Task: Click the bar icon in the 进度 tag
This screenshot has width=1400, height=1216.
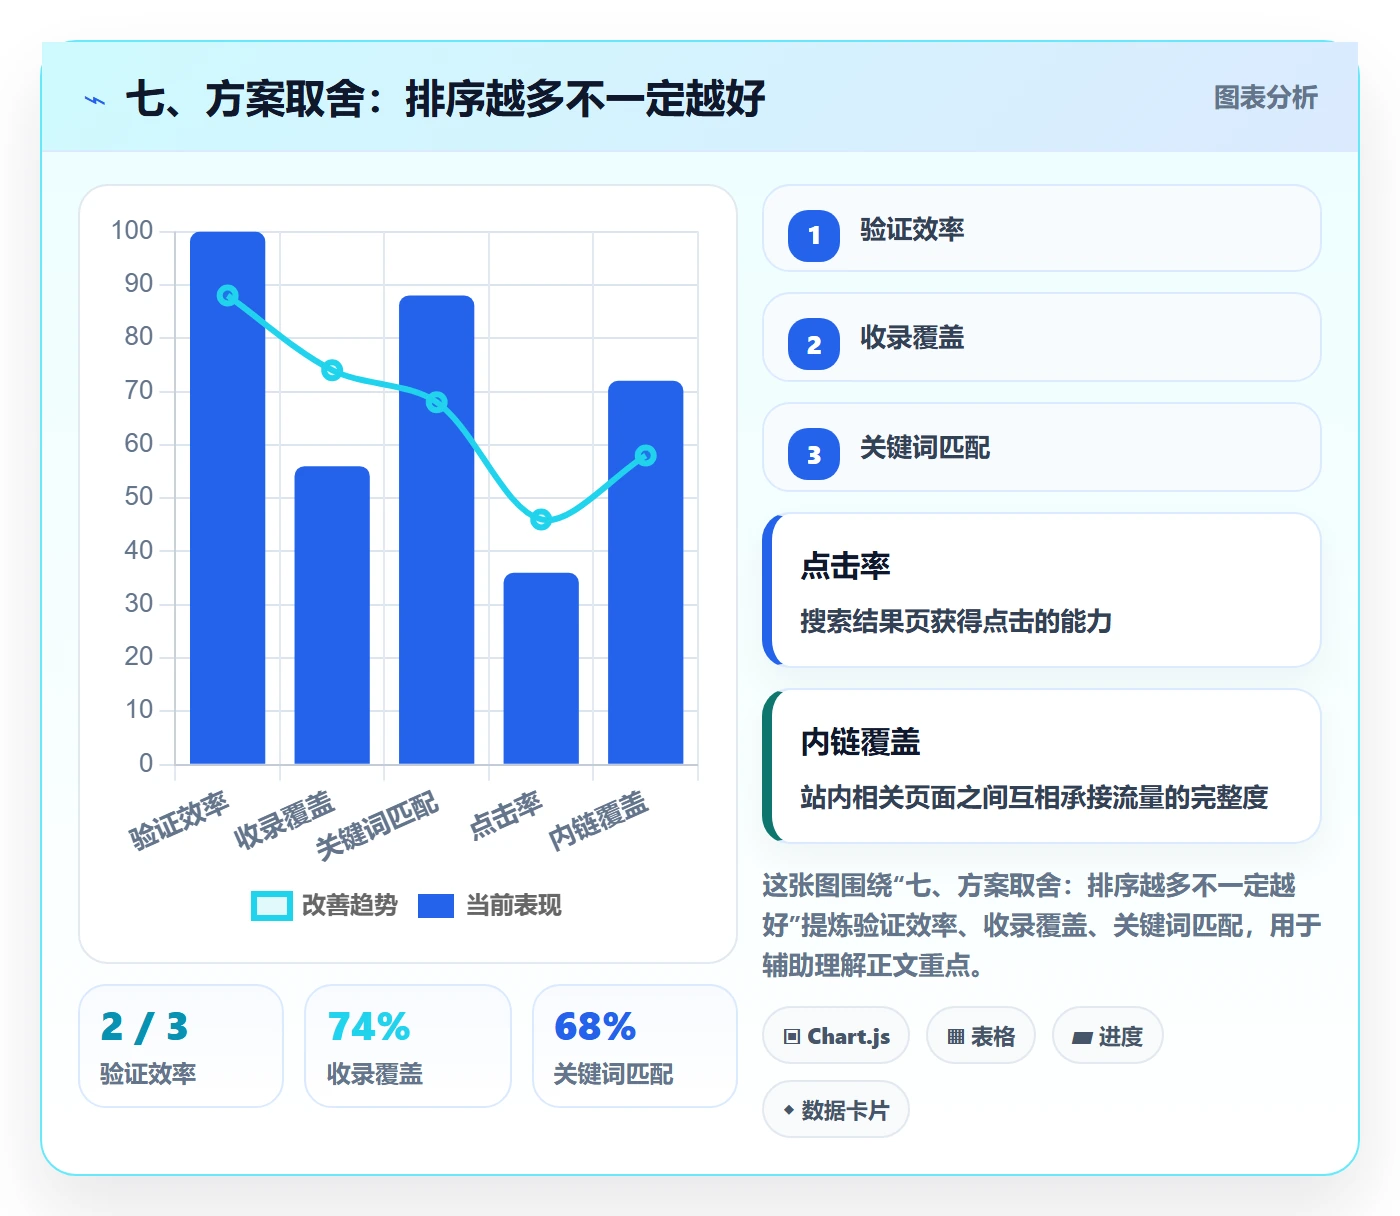Action: [1082, 1038]
